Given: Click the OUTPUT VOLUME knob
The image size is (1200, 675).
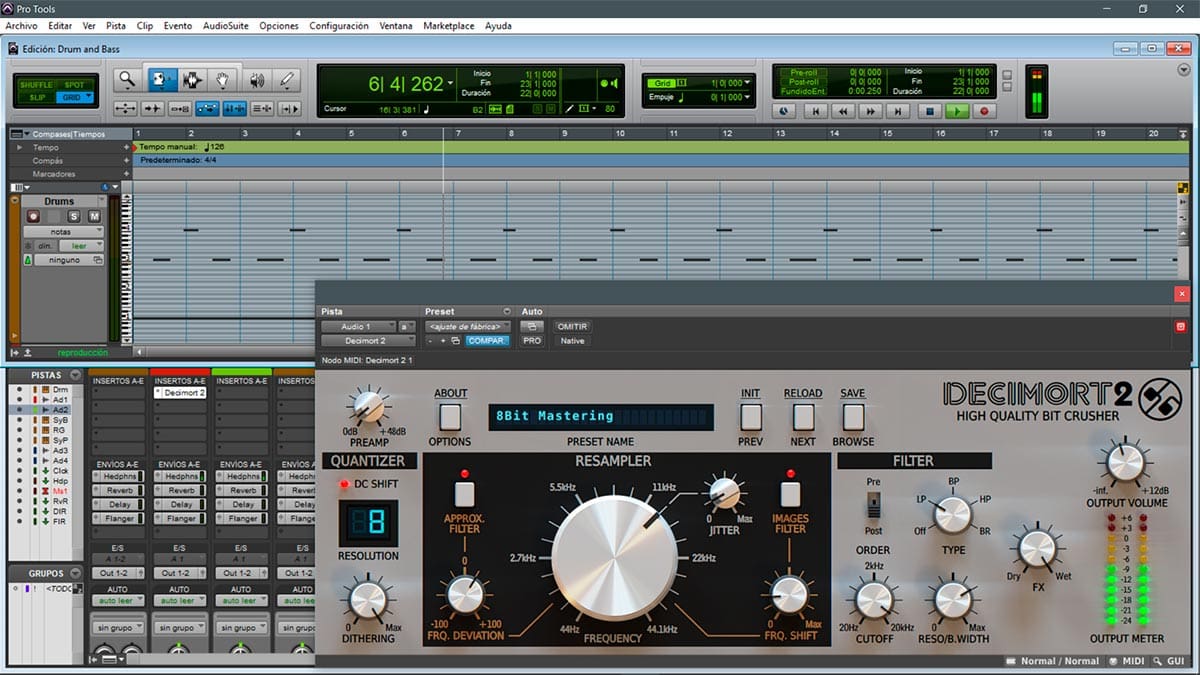Looking at the screenshot, I should [x=1126, y=463].
